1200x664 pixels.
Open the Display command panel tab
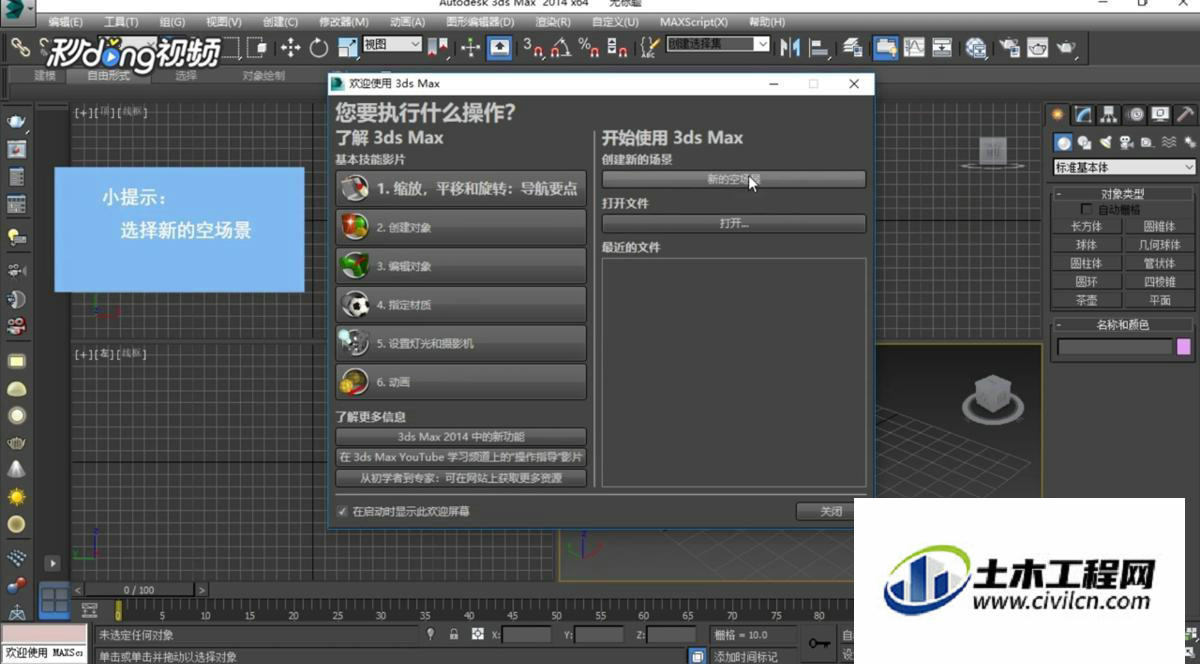pos(1160,114)
